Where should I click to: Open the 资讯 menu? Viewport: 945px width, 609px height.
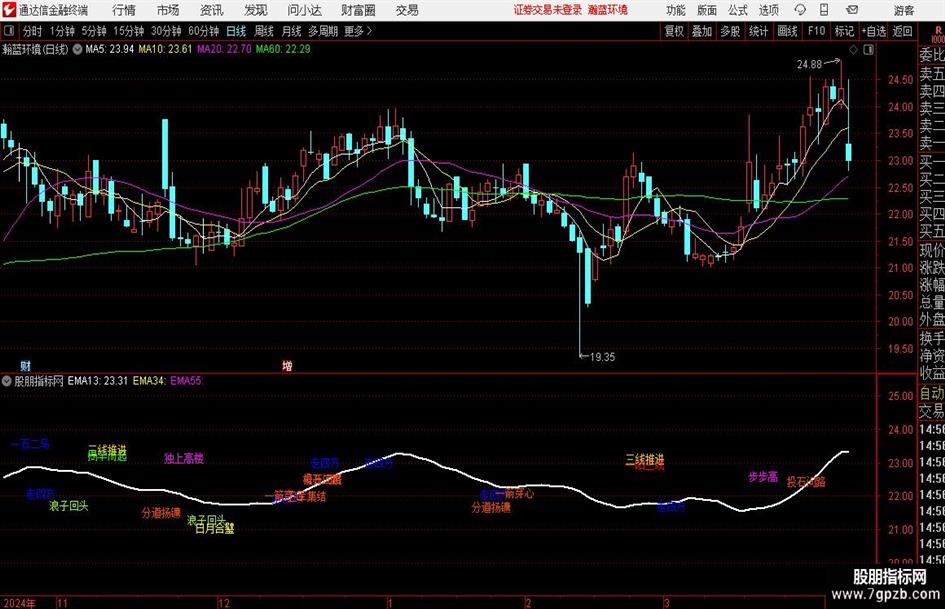click(x=212, y=10)
